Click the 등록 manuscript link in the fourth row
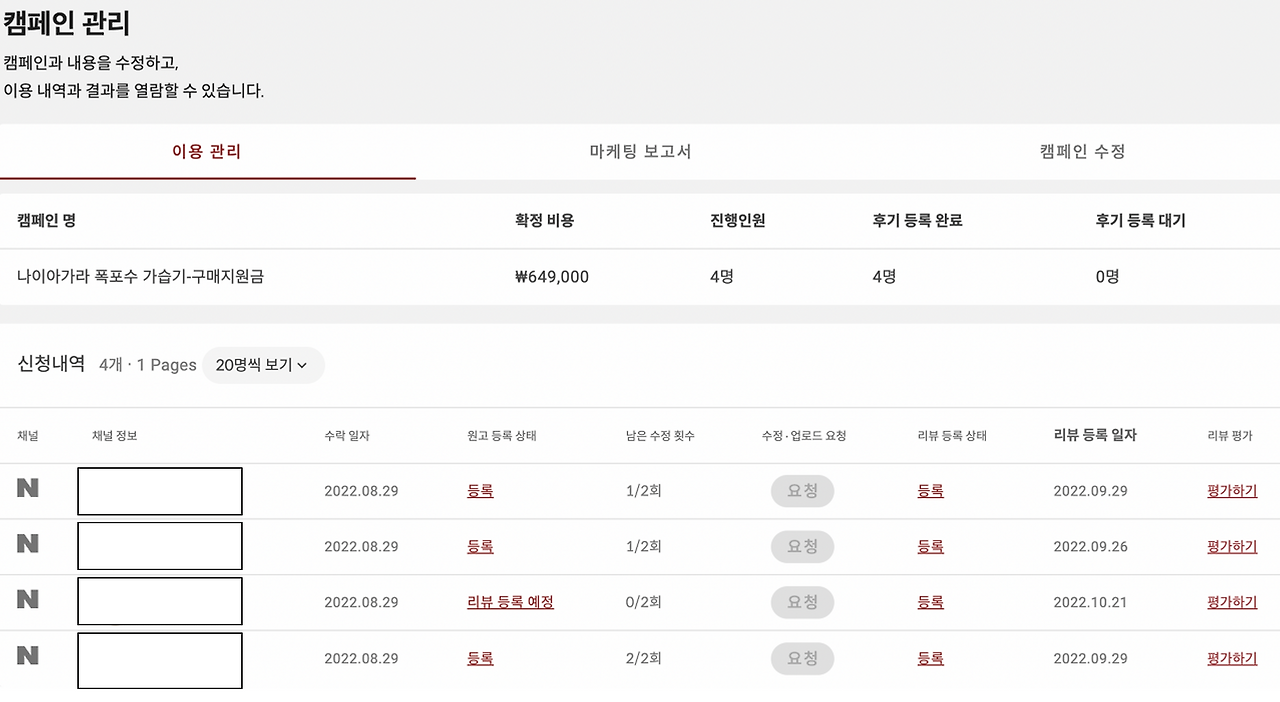 click(x=480, y=659)
